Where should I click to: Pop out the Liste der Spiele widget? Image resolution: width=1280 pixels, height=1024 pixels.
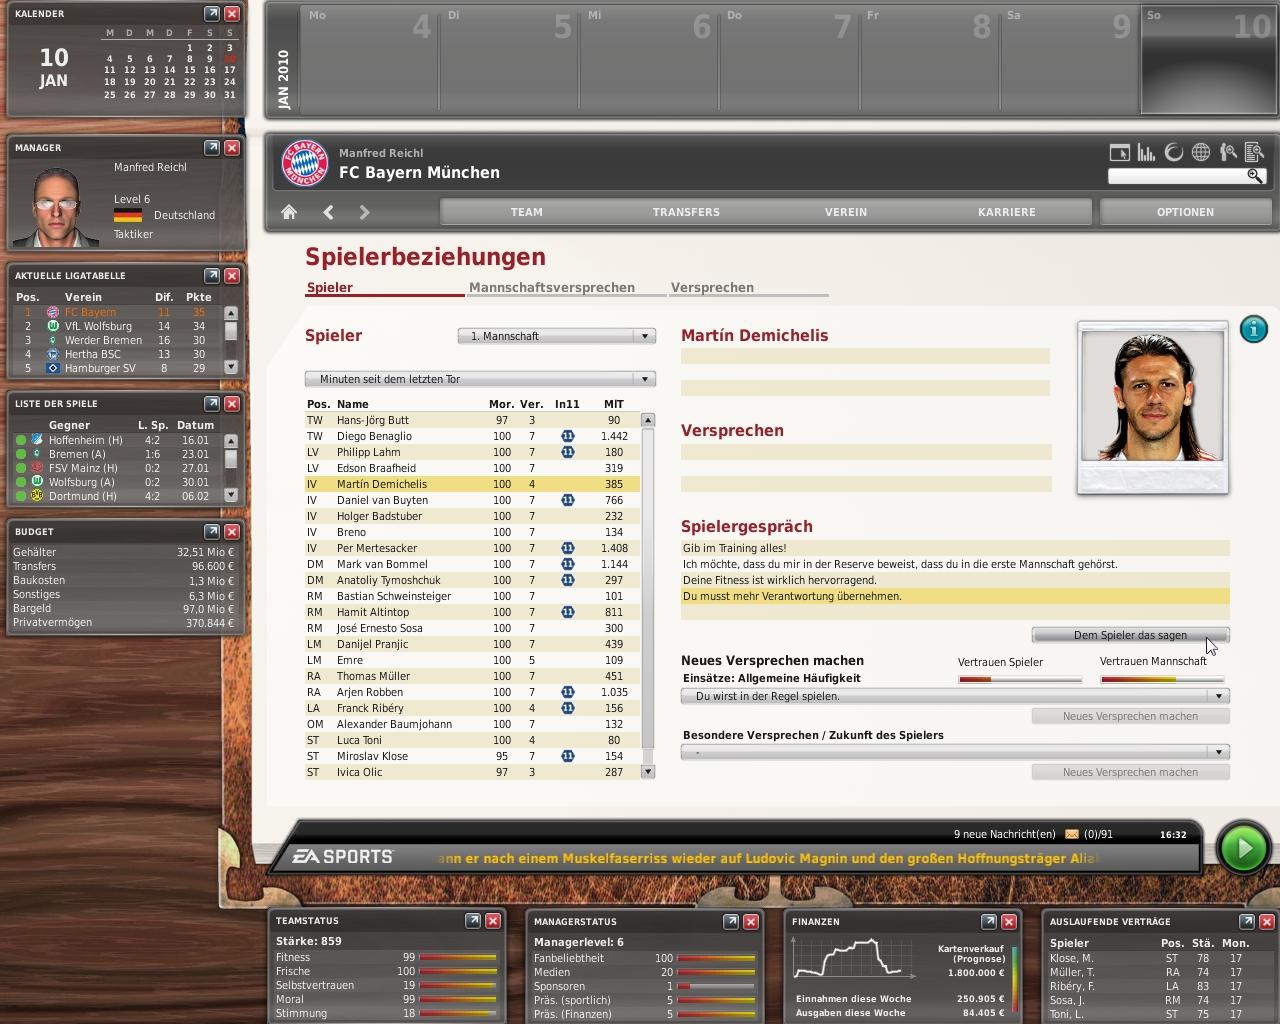(212, 404)
